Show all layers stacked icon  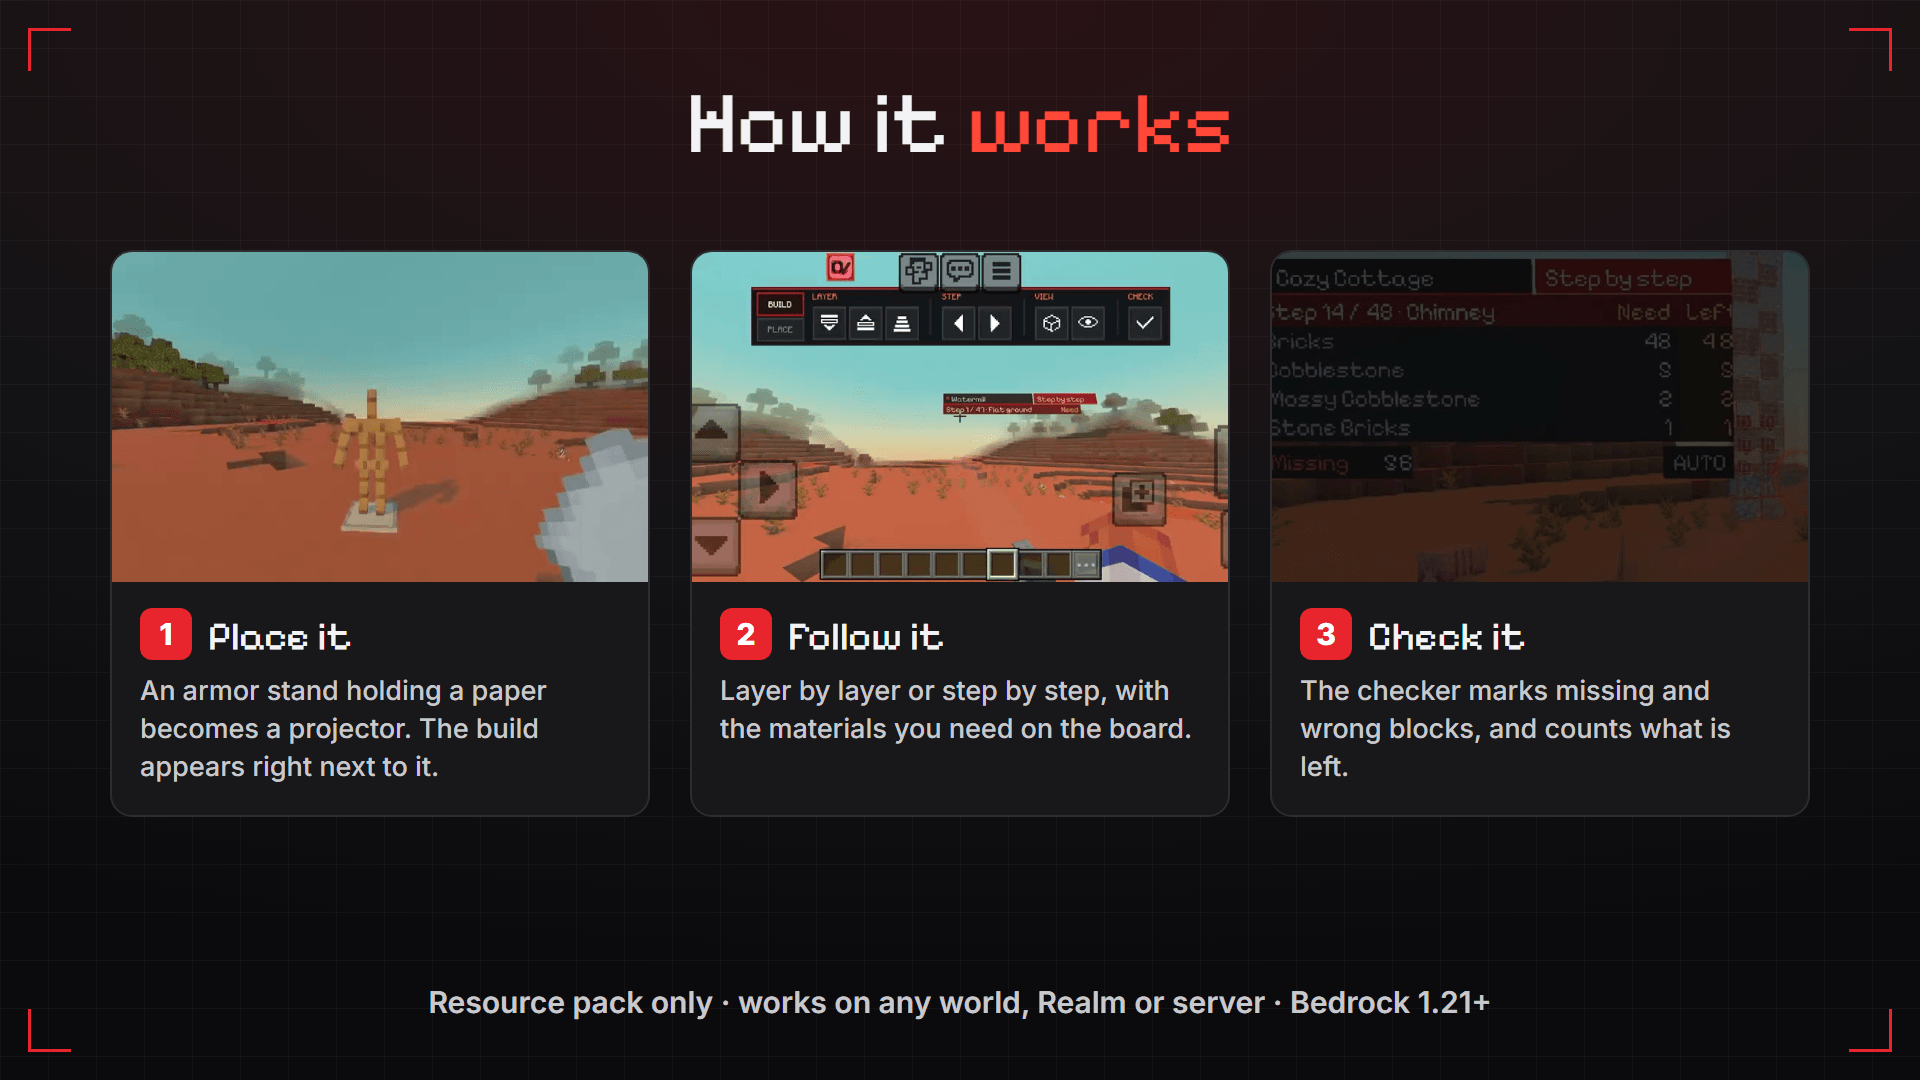pyautogui.click(x=902, y=323)
